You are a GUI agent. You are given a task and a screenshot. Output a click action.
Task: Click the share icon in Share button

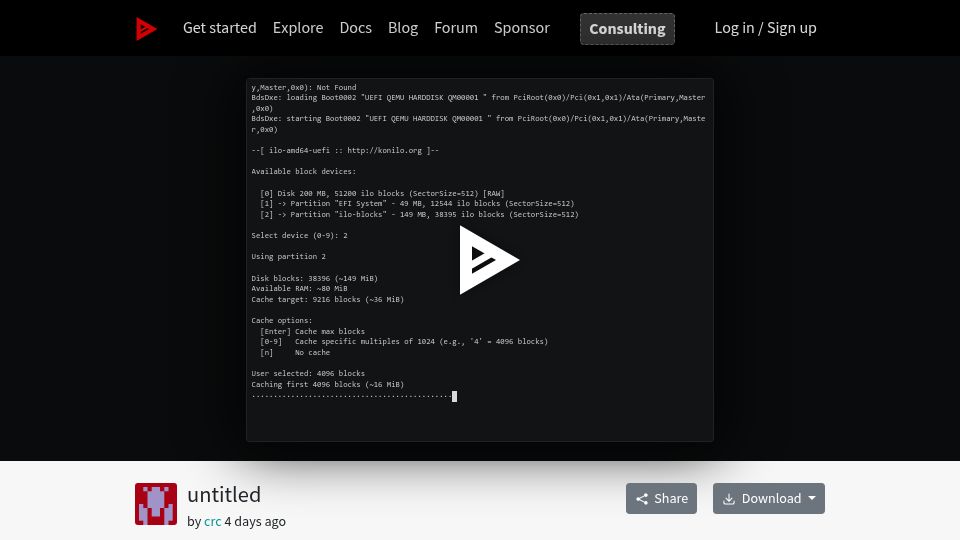(x=641, y=499)
